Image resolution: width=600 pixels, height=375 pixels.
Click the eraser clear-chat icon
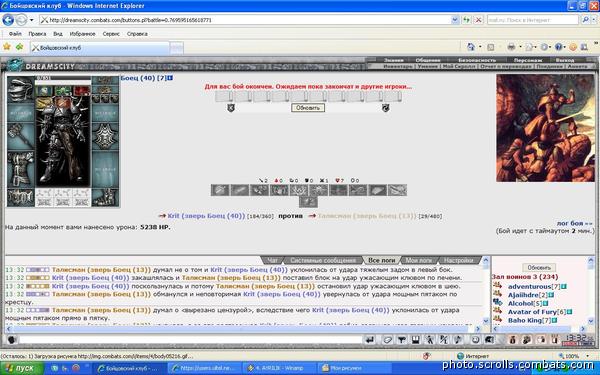388,339
